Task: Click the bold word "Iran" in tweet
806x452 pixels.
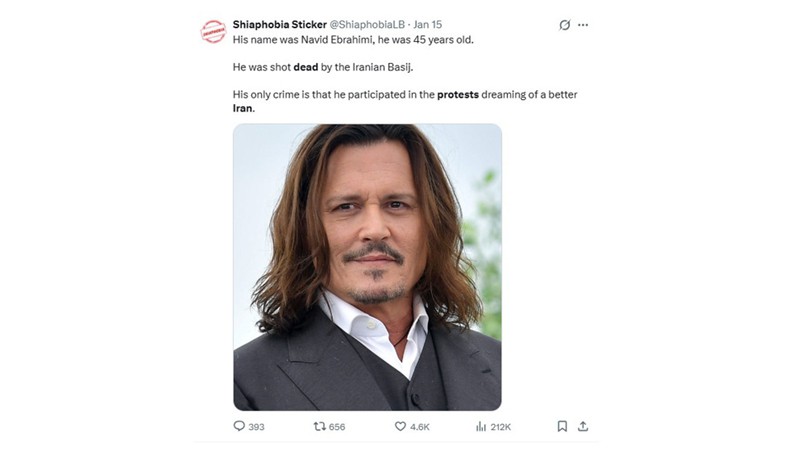Action: [242, 108]
